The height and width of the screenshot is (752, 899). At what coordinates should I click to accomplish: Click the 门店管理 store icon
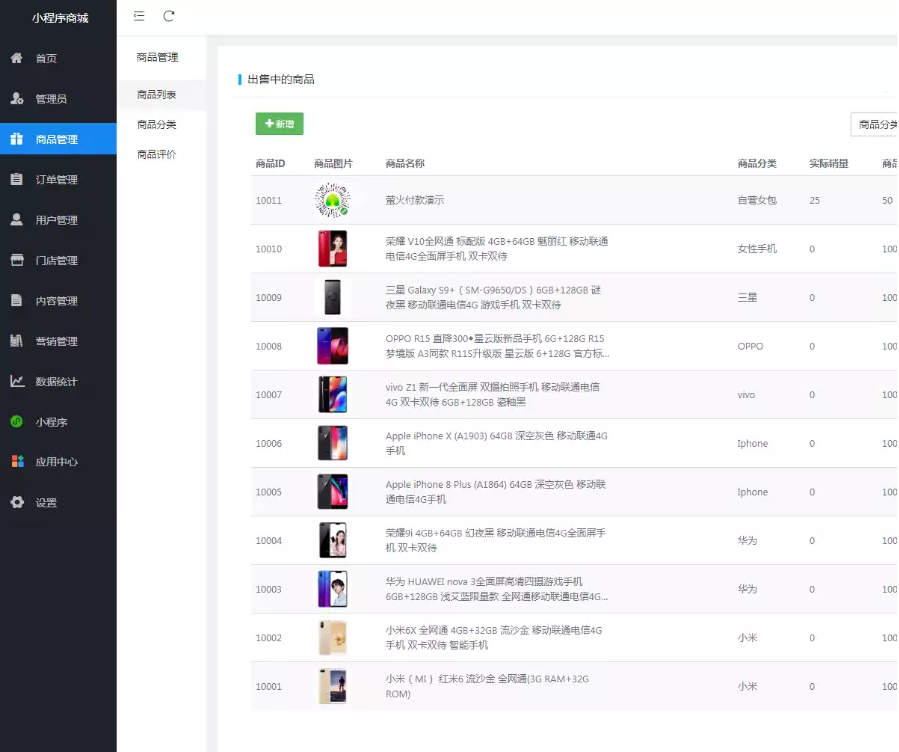[17, 260]
